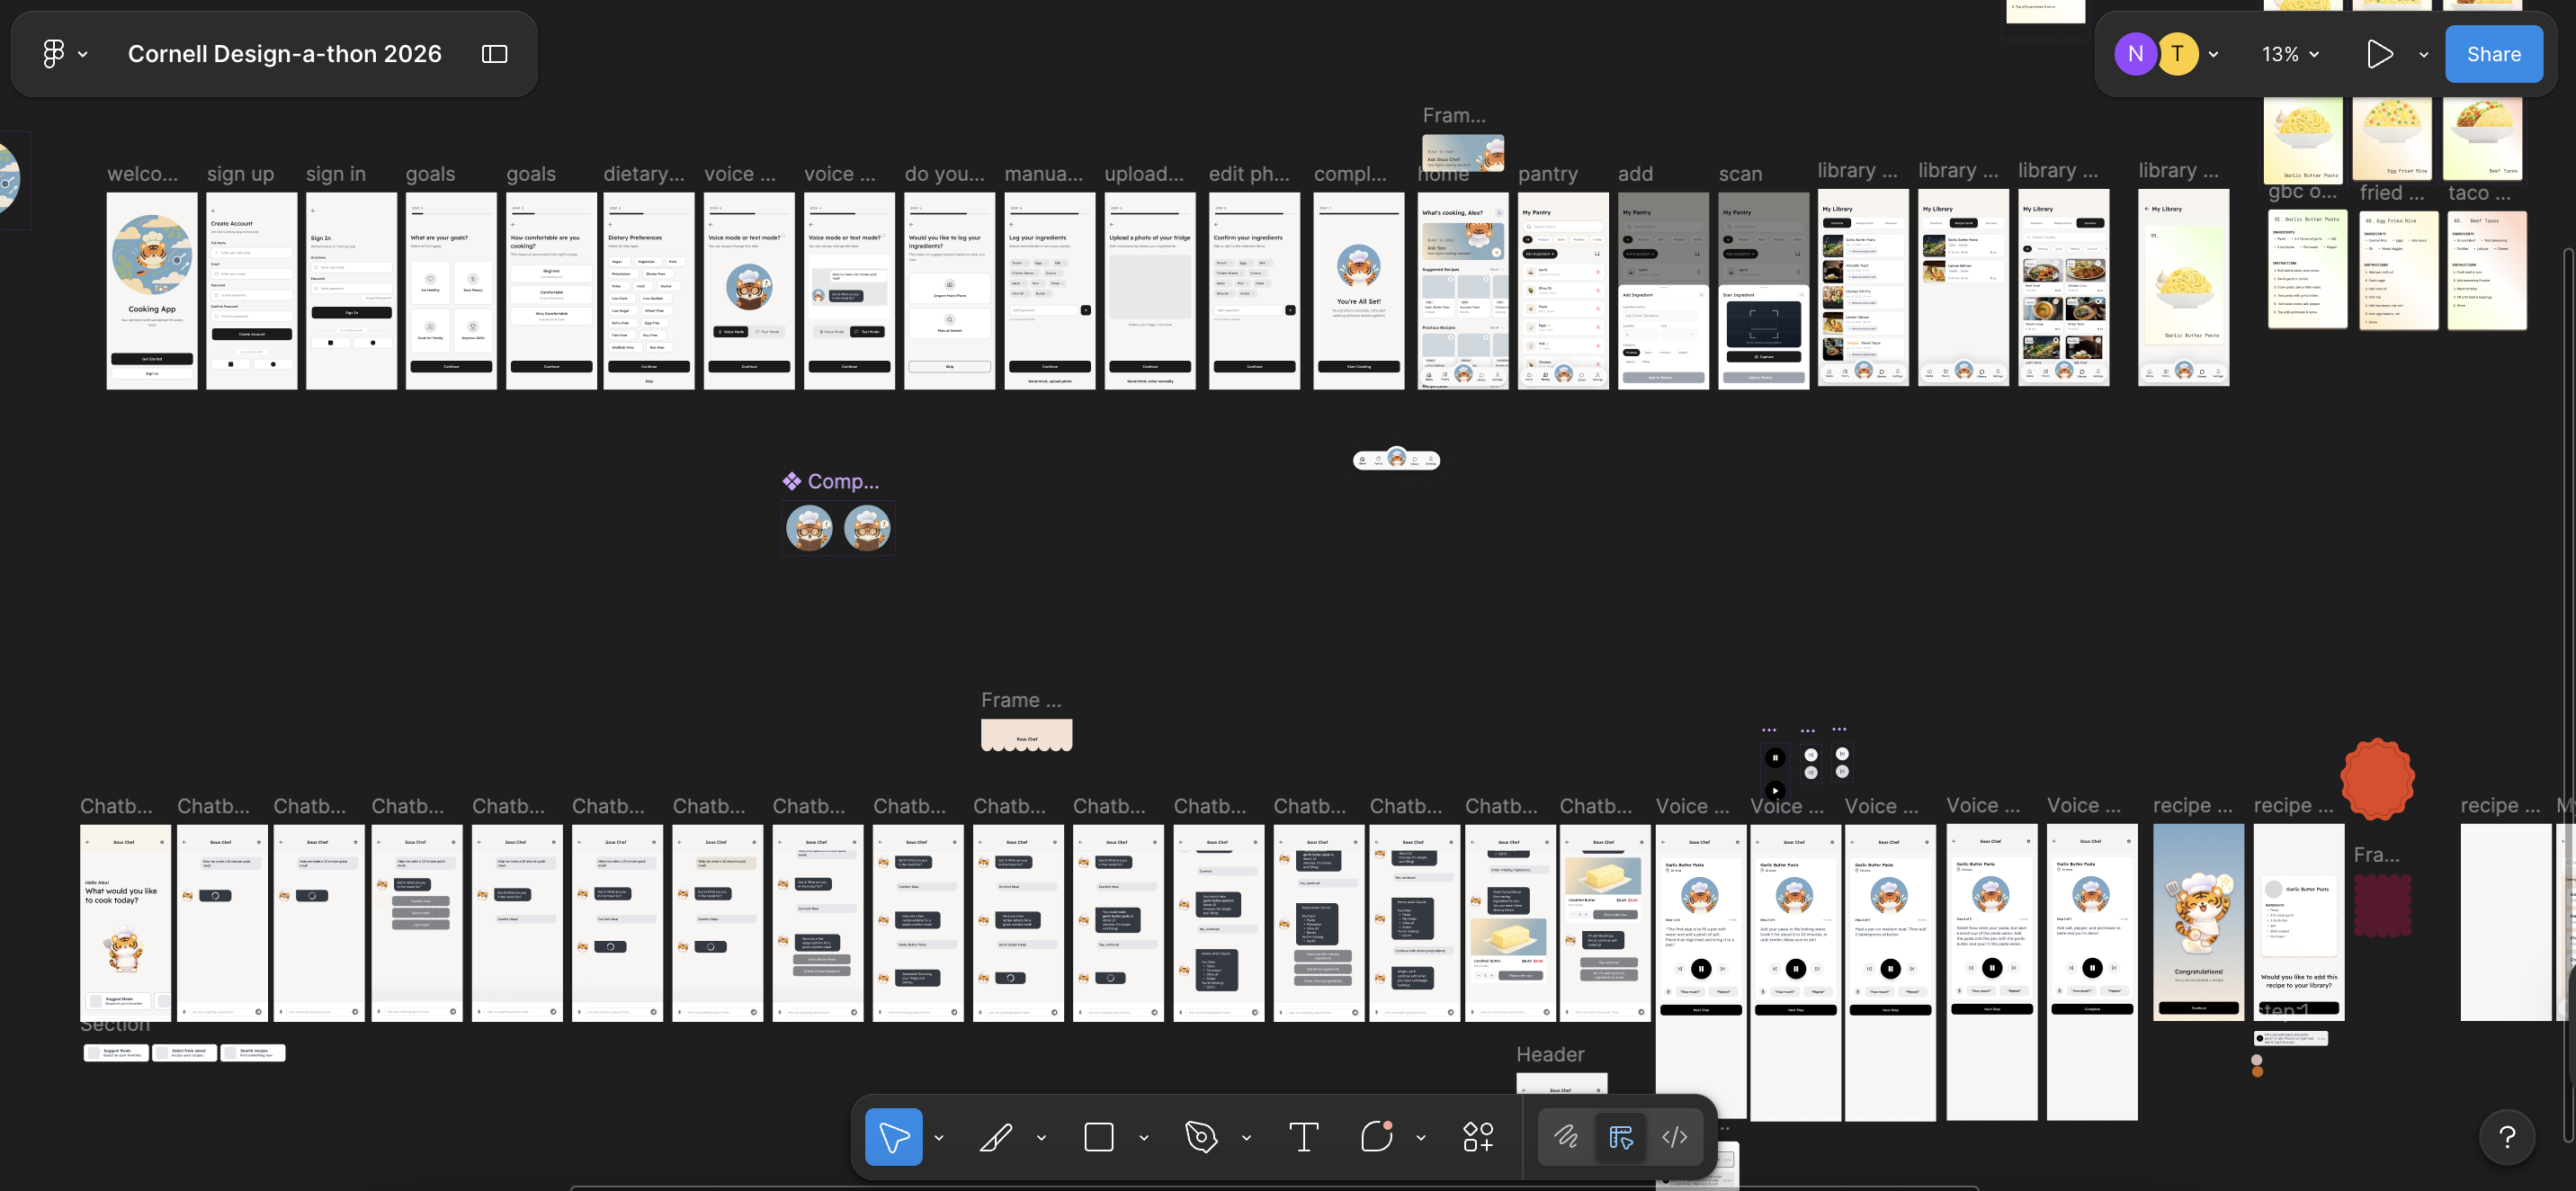Open the Help question mark button
Screen dimensions: 2576x1191
pyautogui.click(x=2507, y=1137)
